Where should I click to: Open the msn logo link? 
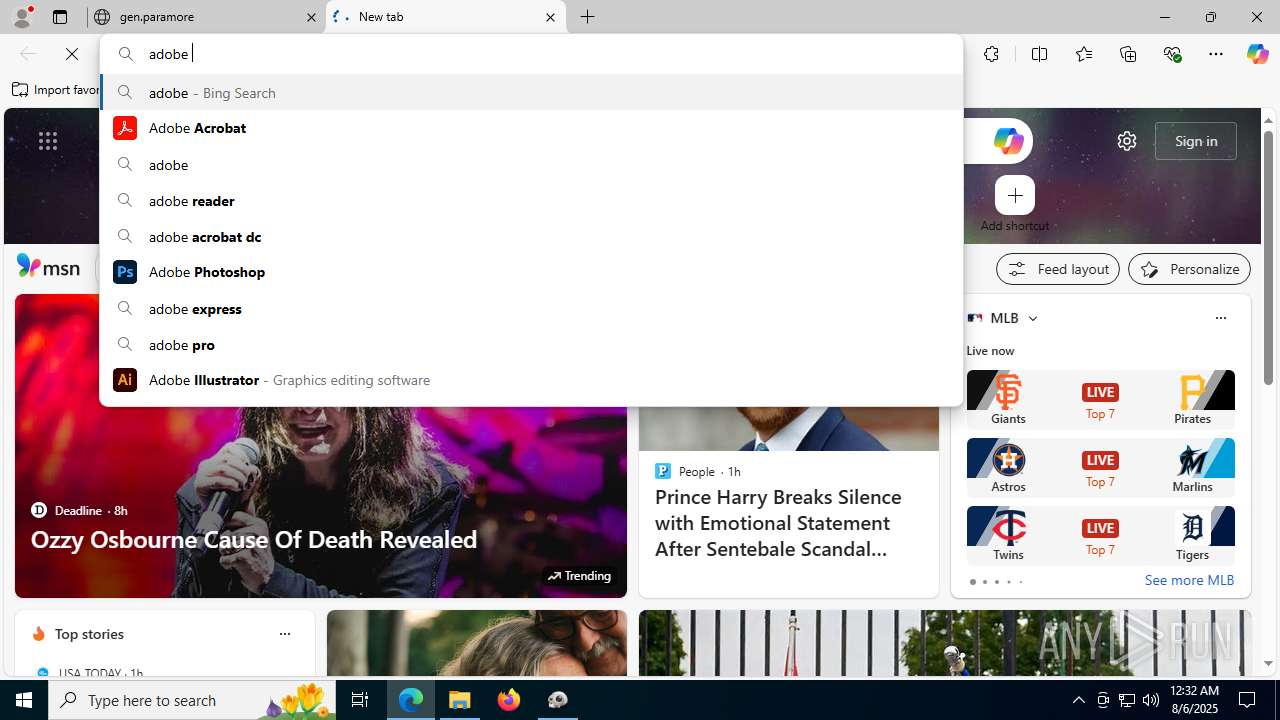pyautogui.click(x=48, y=267)
